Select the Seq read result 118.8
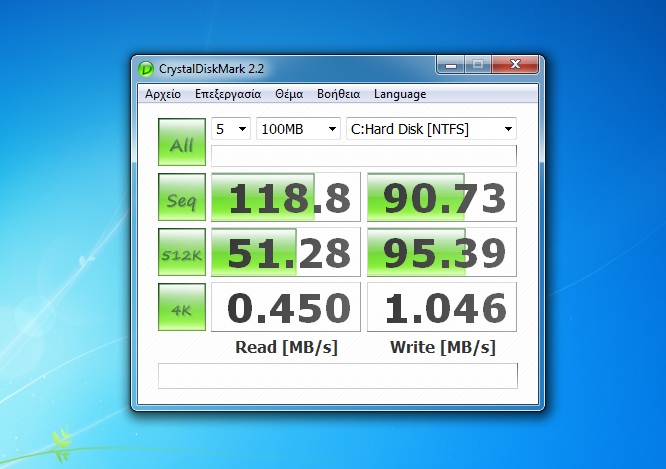Screen dimensions: 666x469 point(286,197)
